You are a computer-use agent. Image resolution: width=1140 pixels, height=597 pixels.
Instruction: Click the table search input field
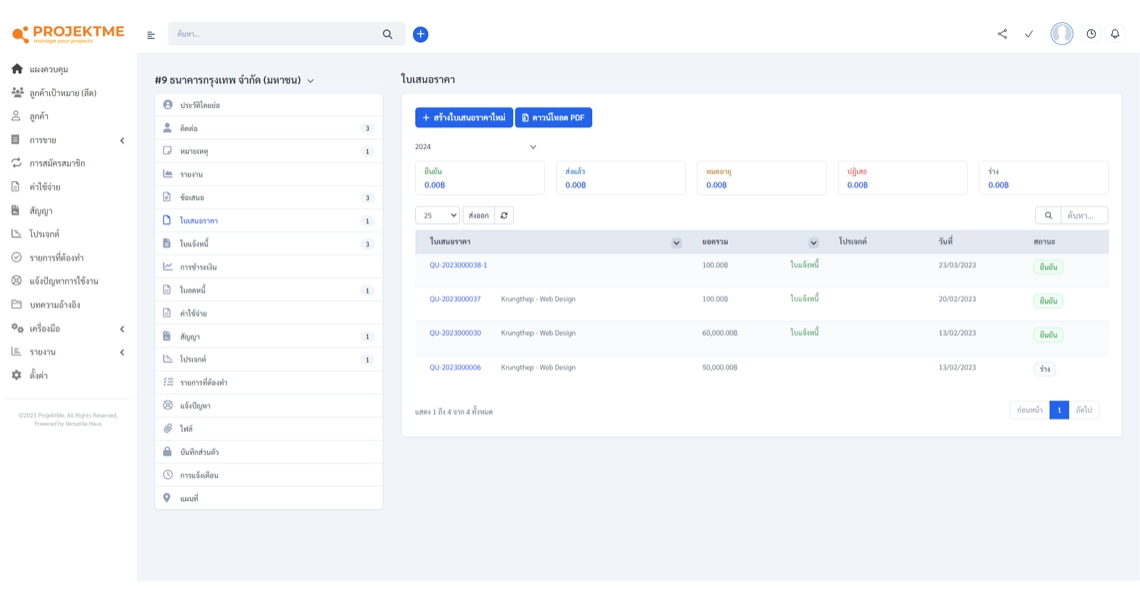coord(1083,215)
